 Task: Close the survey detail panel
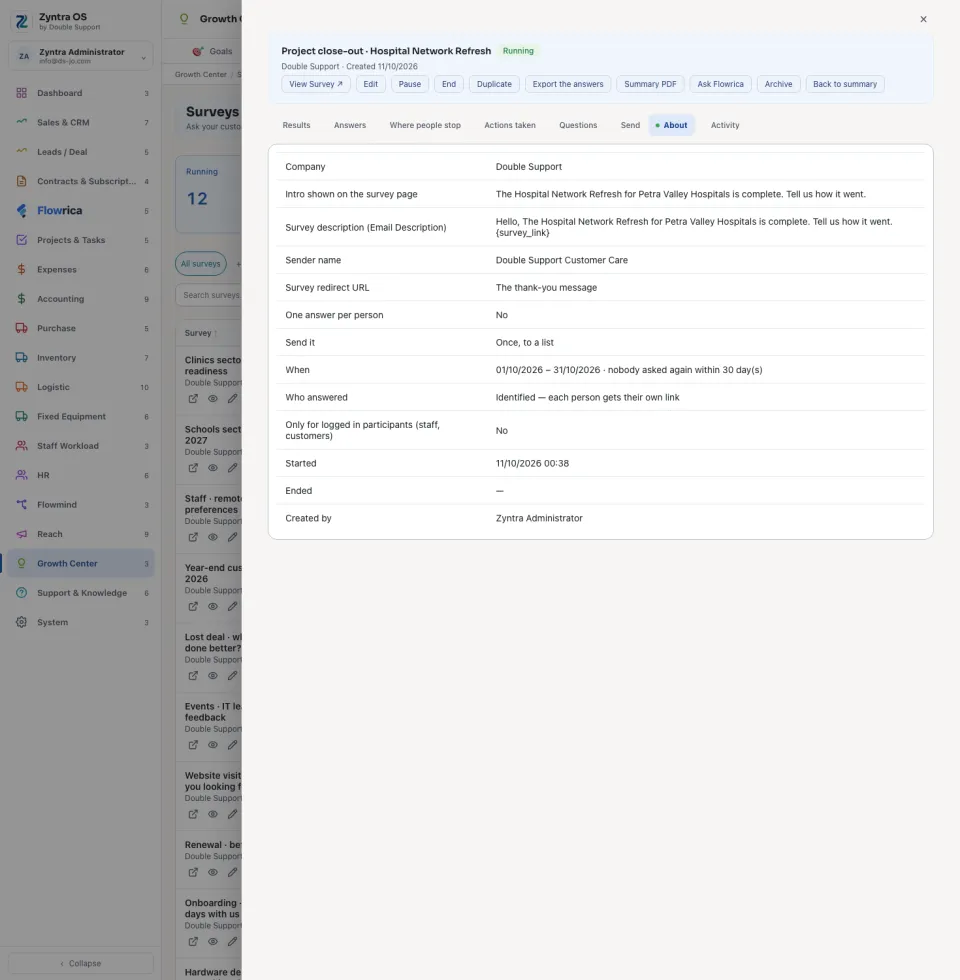[x=923, y=19]
